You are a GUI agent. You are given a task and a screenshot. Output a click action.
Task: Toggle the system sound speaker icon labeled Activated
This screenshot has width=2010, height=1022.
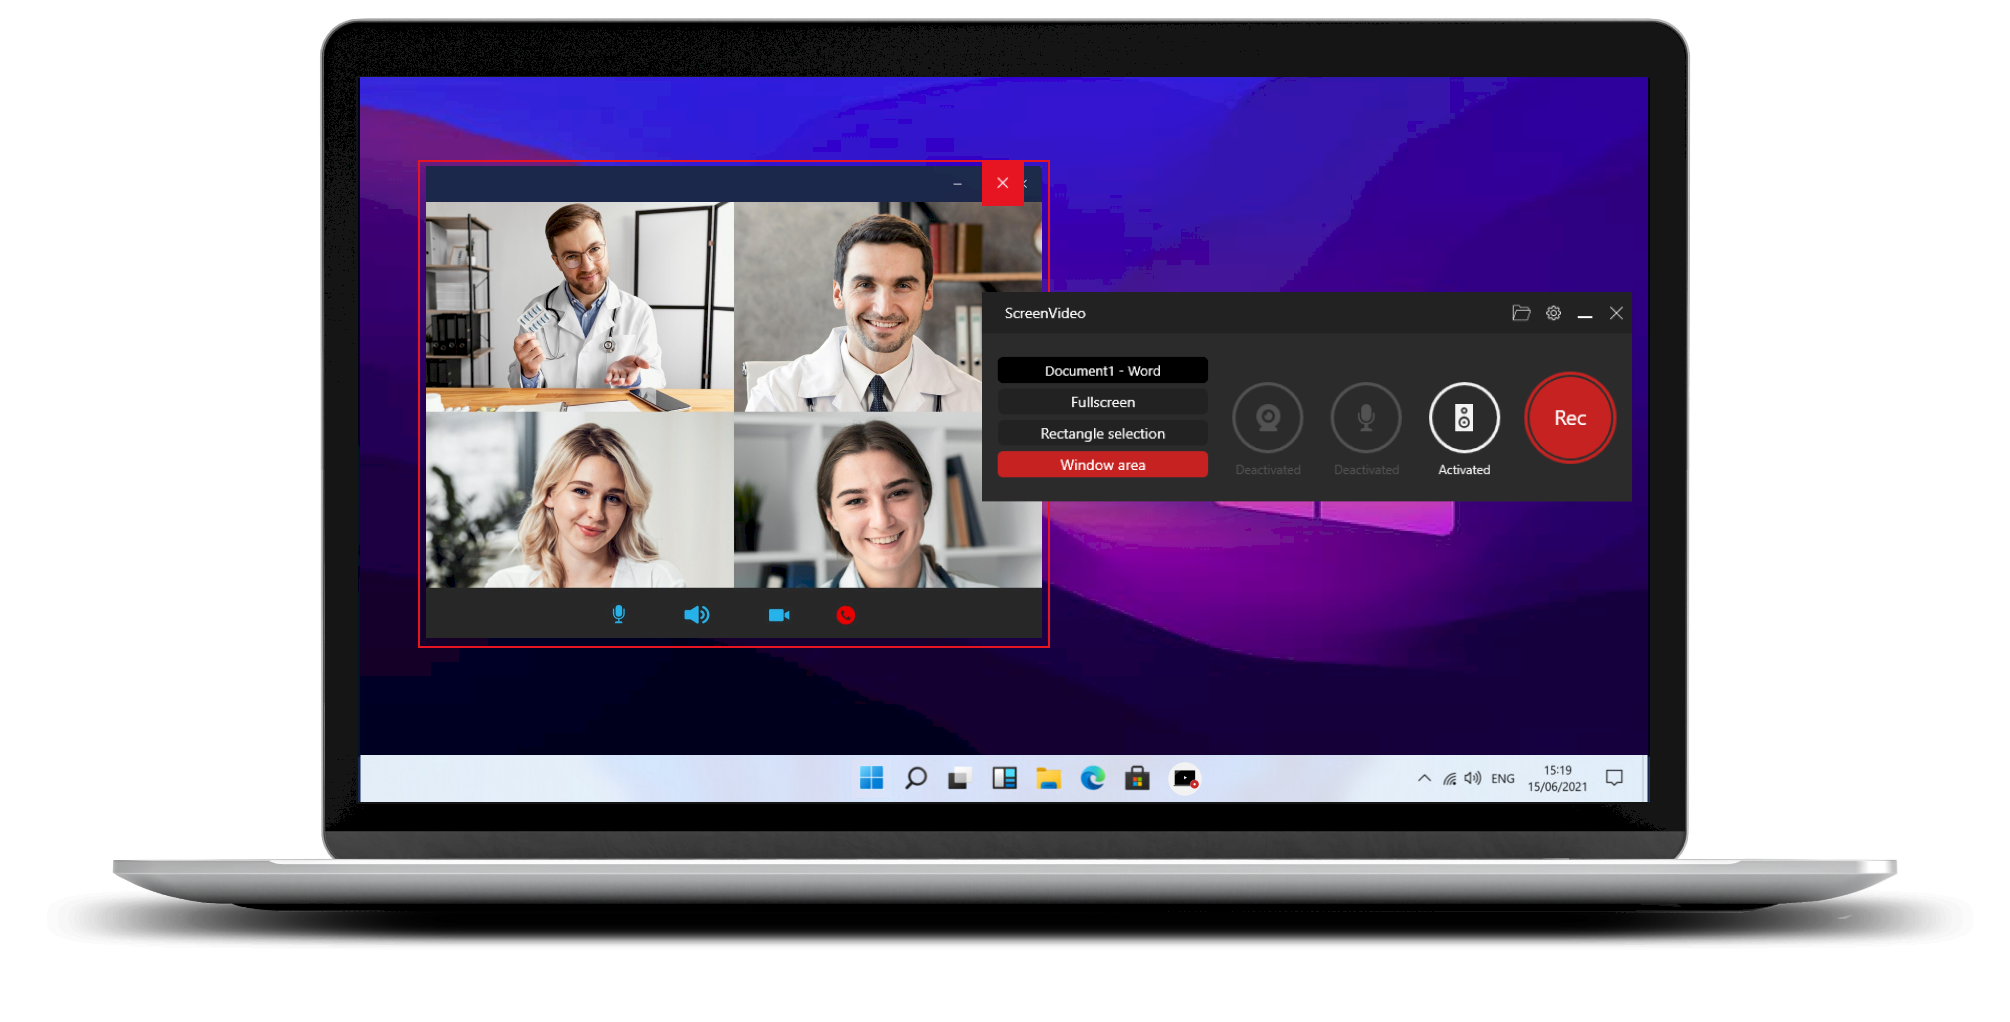[1464, 418]
